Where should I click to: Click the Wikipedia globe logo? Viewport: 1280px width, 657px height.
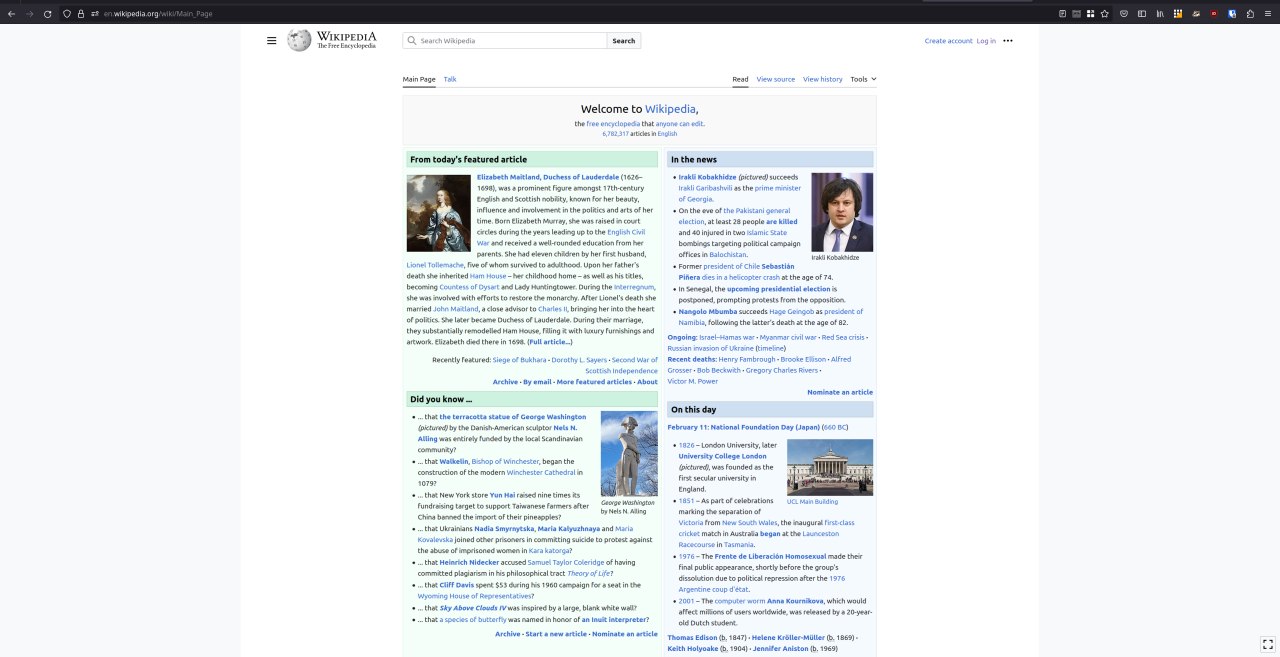(x=299, y=40)
